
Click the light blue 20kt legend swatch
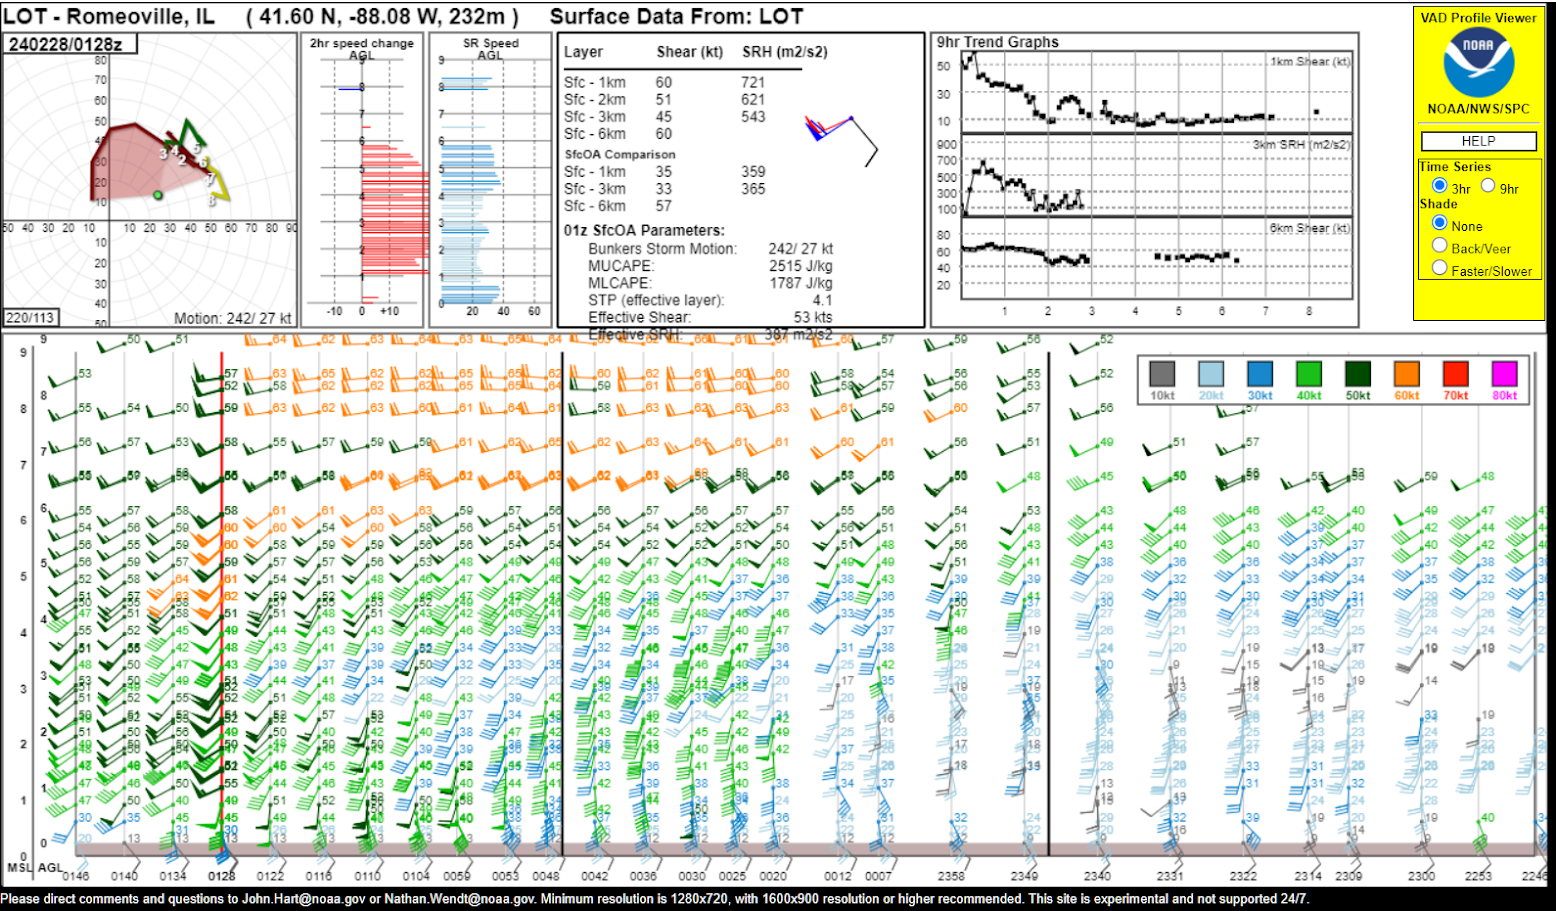coord(1211,374)
